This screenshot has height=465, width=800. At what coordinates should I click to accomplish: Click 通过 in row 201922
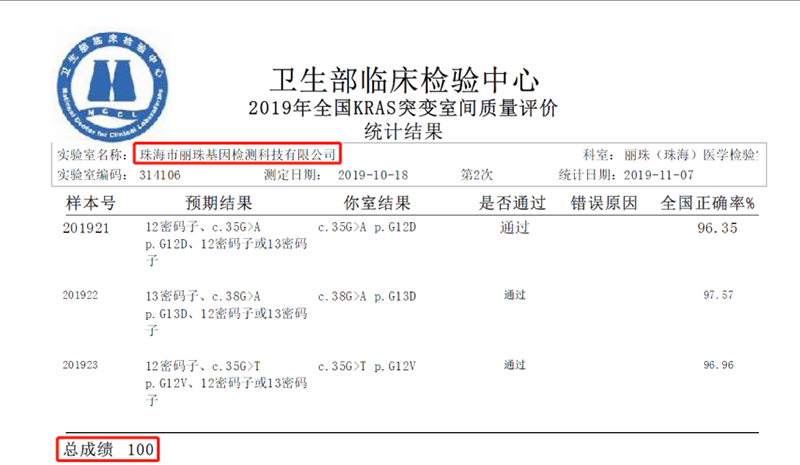coord(514,295)
